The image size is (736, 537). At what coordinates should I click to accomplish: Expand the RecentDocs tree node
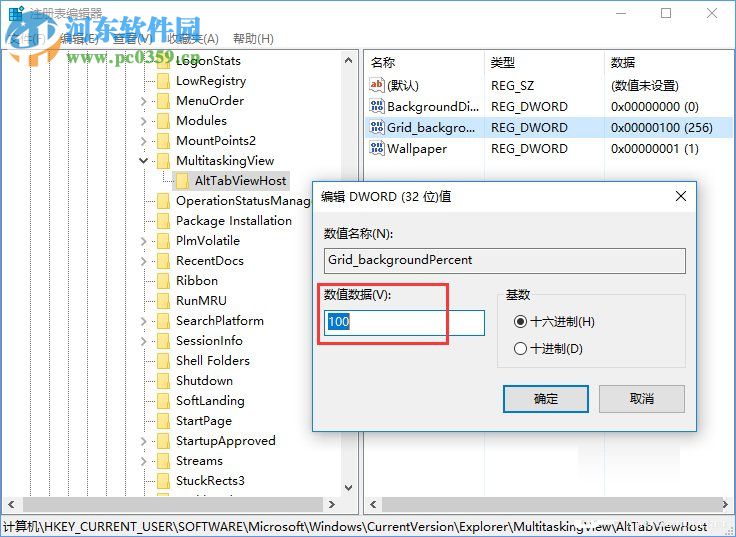pos(144,261)
